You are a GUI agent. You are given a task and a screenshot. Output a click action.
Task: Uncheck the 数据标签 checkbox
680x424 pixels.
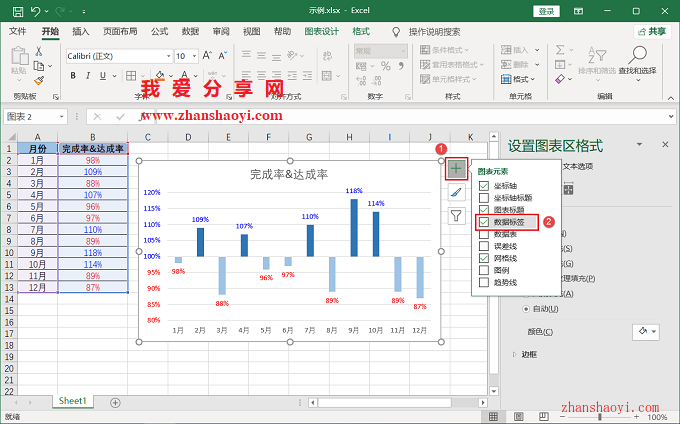pos(484,222)
